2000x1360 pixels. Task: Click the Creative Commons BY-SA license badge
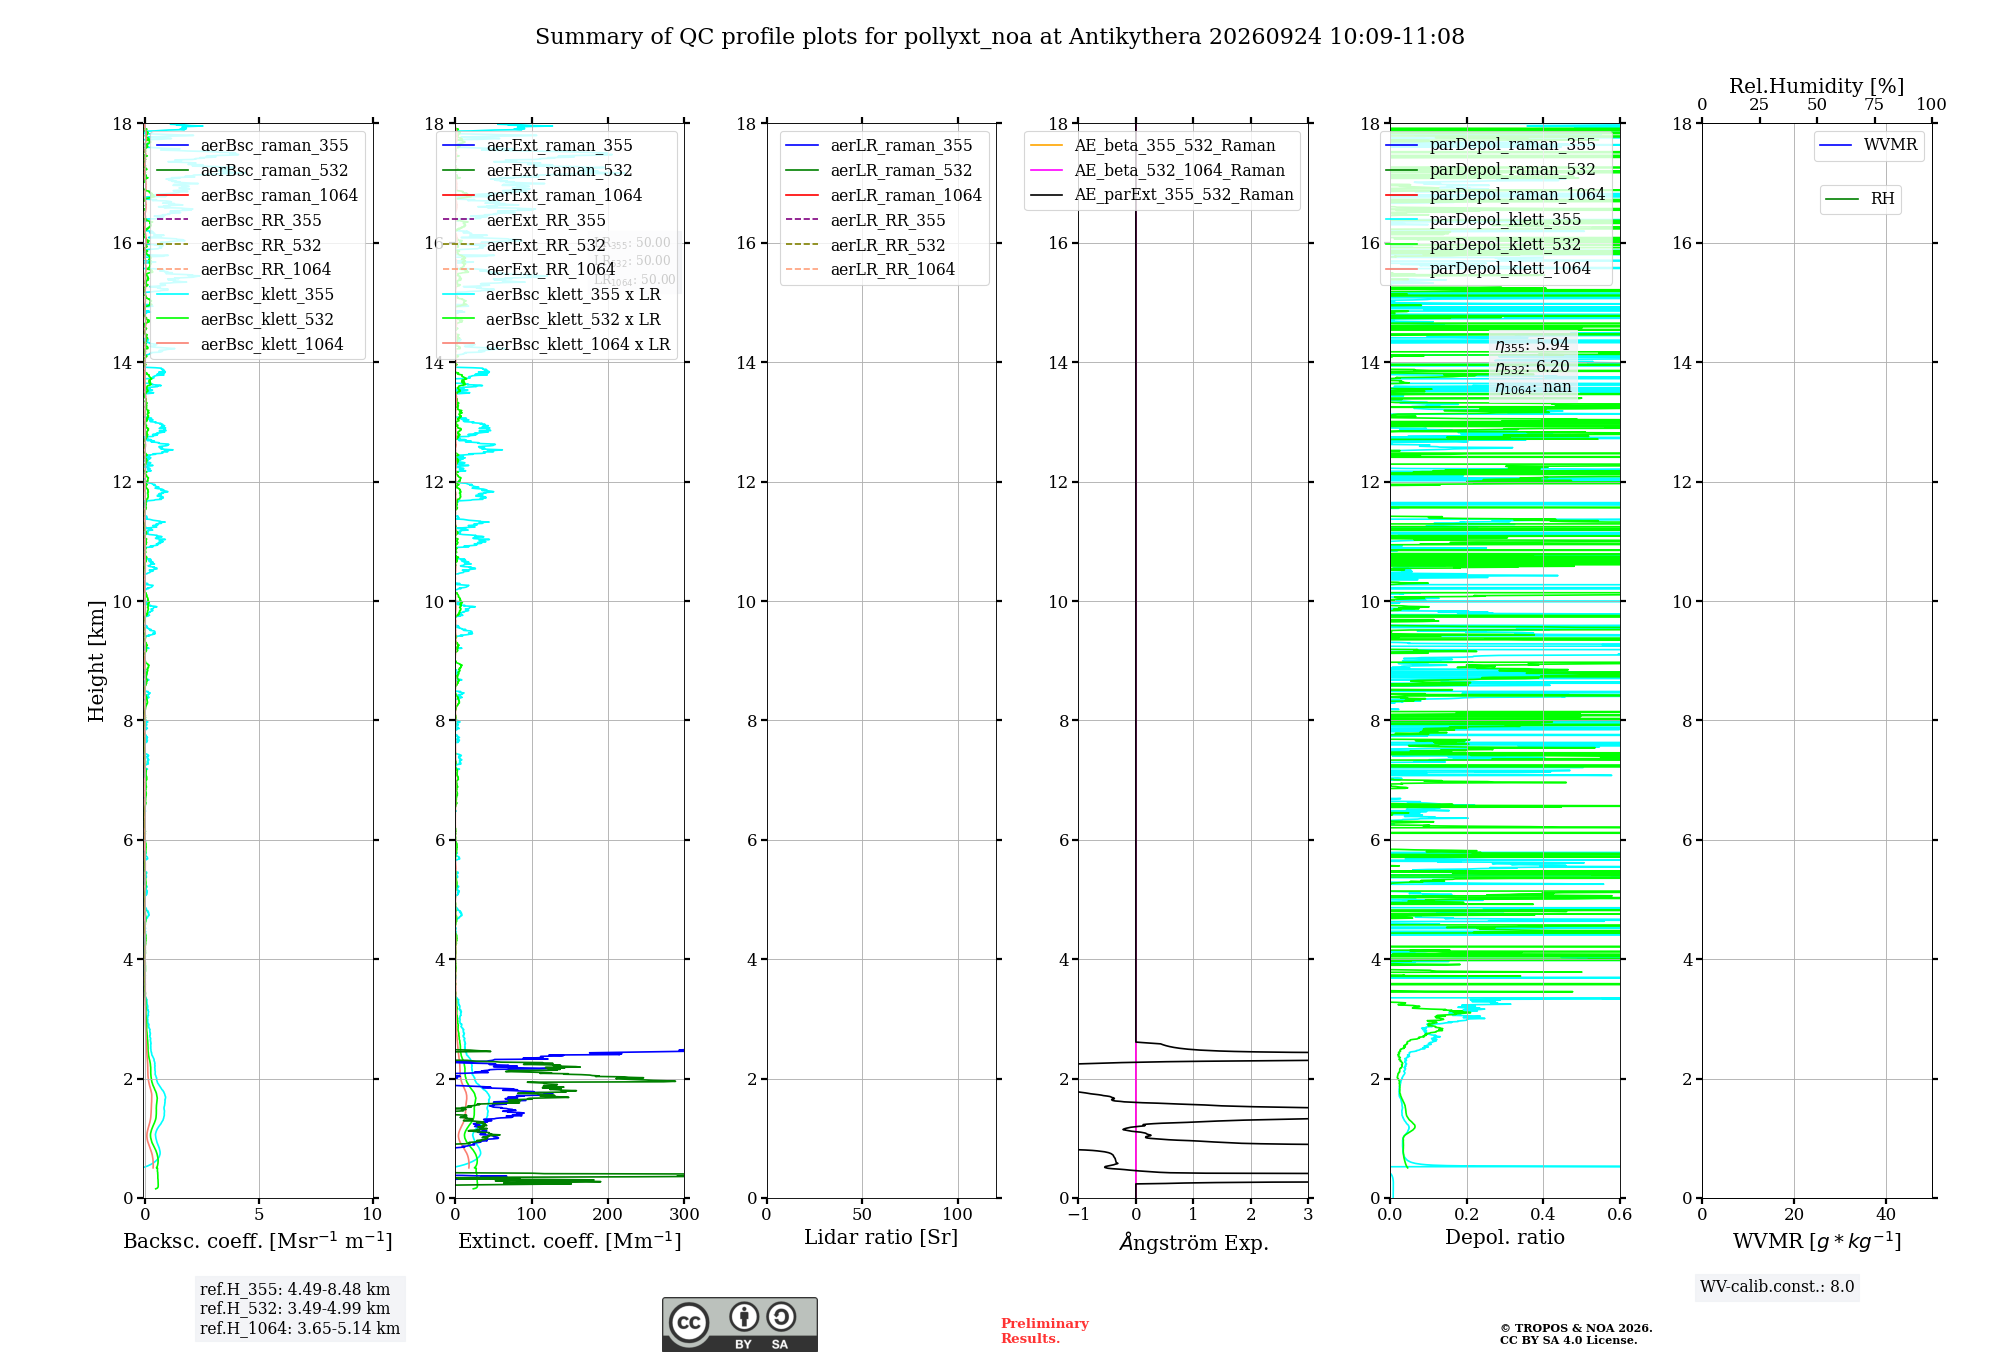(x=739, y=1325)
